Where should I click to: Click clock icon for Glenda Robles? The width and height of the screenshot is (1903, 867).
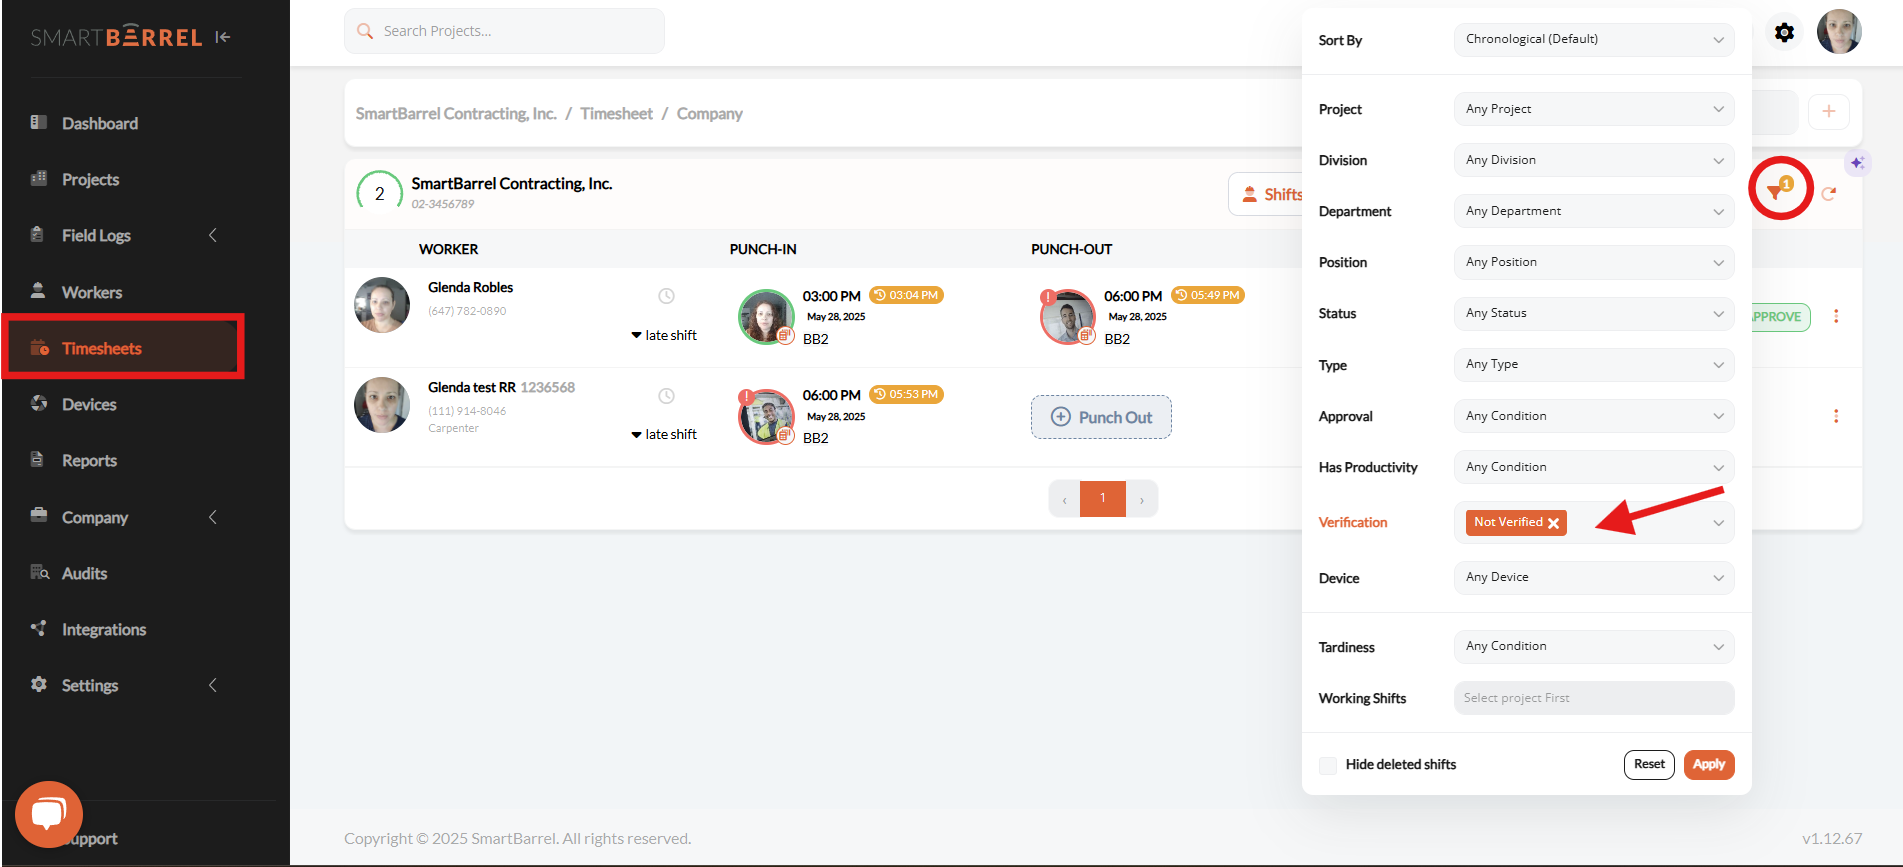(x=666, y=296)
